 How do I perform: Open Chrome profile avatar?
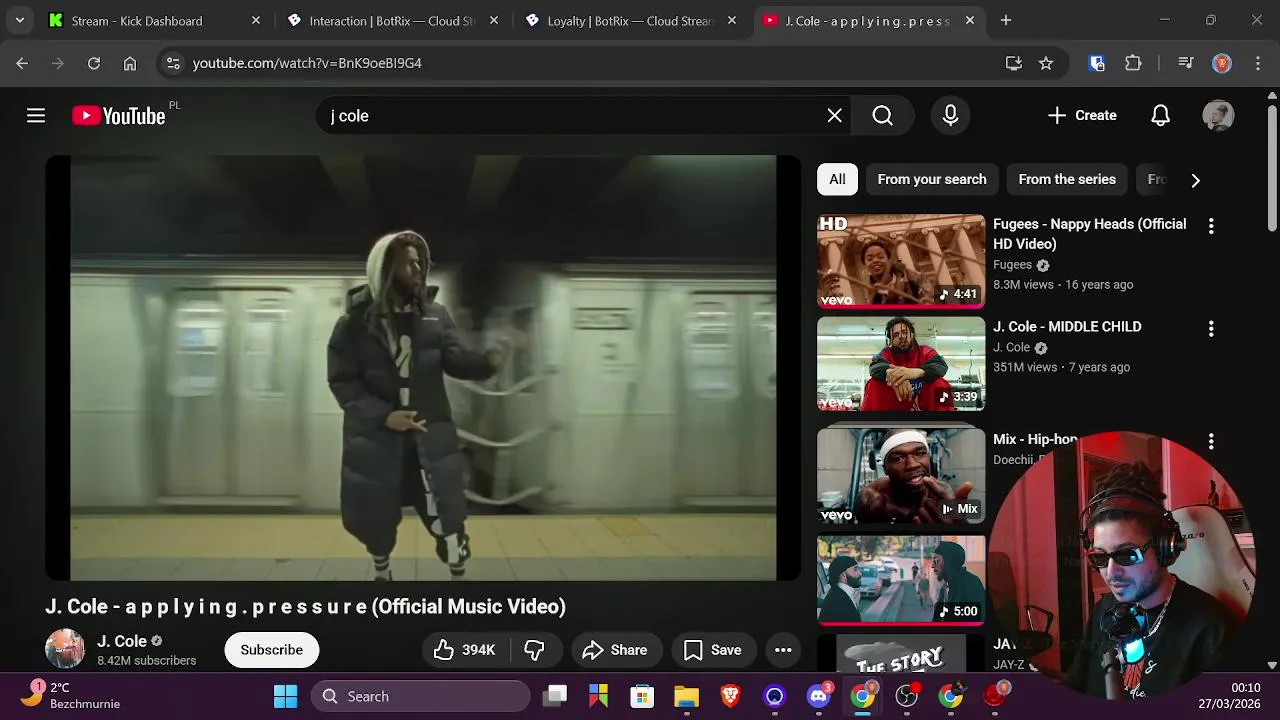click(x=1222, y=63)
